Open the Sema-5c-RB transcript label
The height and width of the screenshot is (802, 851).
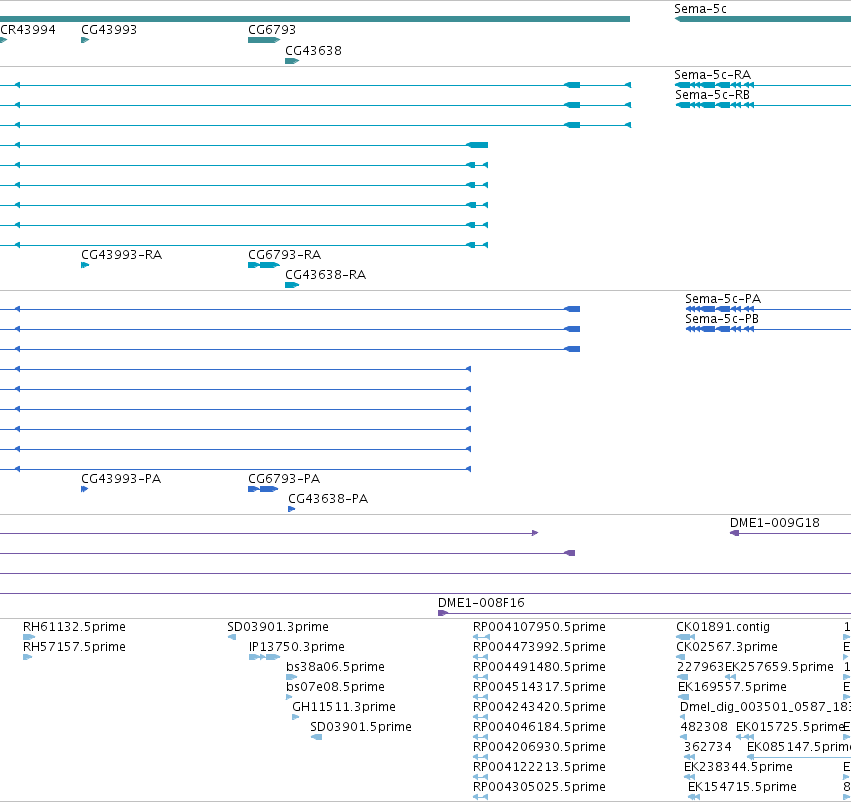click(x=712, y=94)
